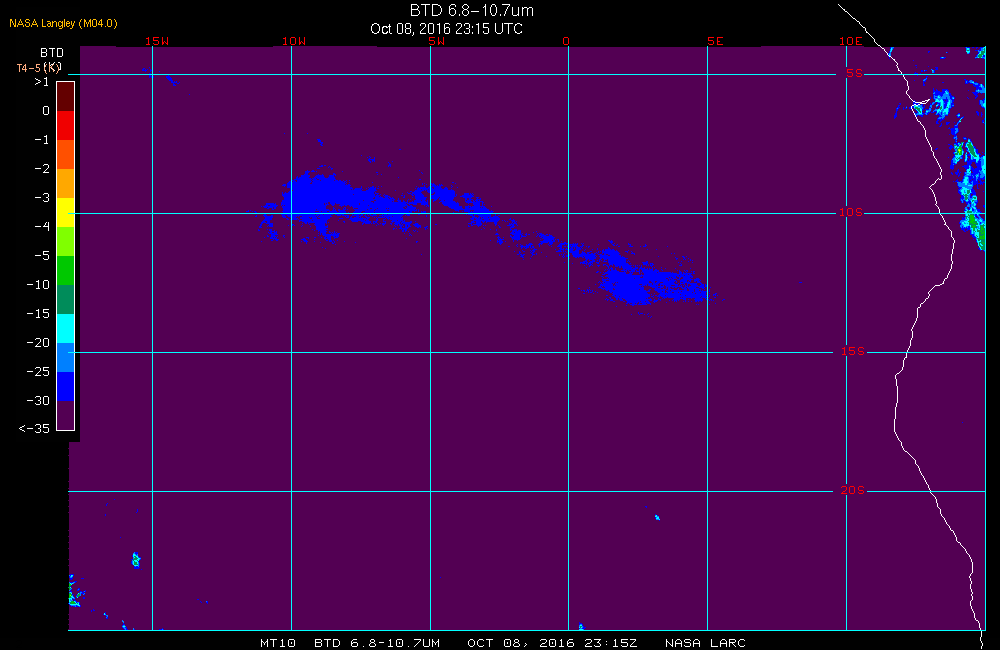The width and height of the screenshot is (1000, 650).
Task: Click the '5E' longitude label
Action: 715,41
